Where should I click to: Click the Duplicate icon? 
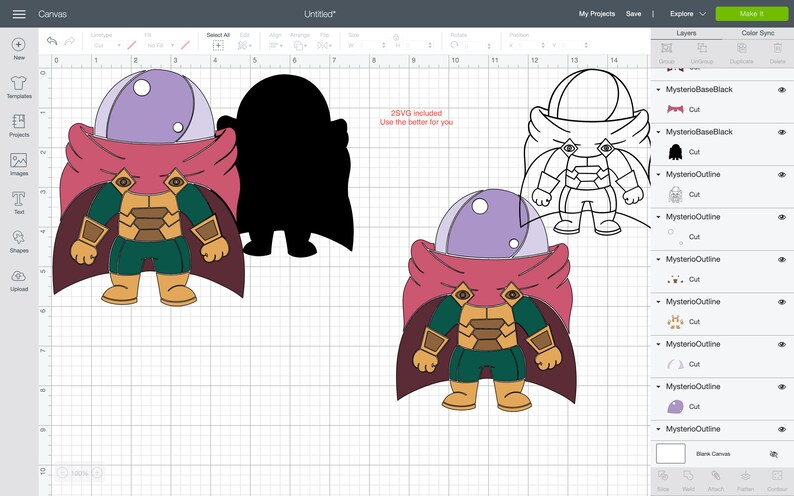pyautogui.click(x=741, y=48)
